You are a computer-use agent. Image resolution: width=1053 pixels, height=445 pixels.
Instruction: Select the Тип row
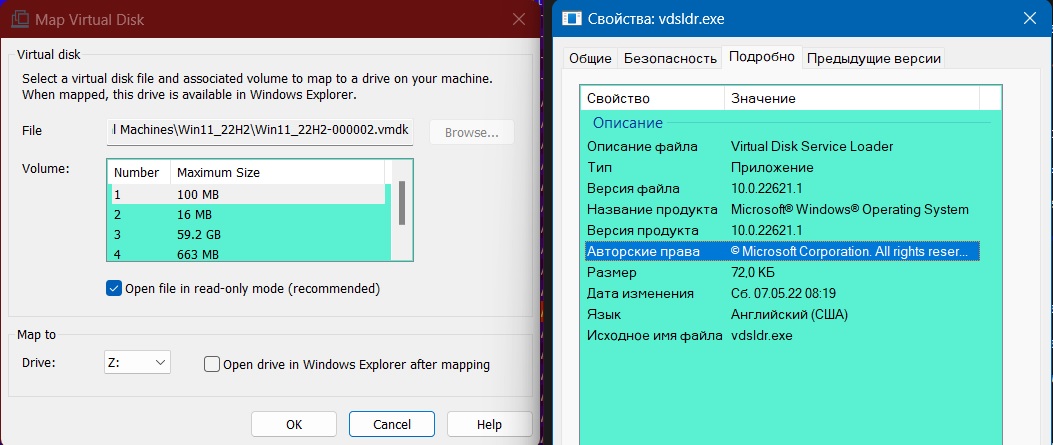pos(782,167)
